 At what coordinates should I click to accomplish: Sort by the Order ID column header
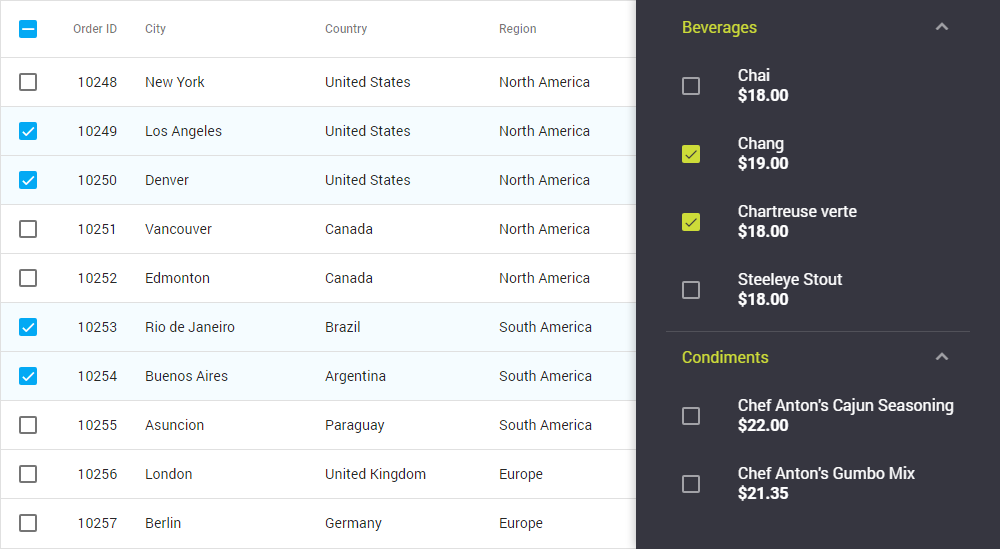(x=95, y=29)
